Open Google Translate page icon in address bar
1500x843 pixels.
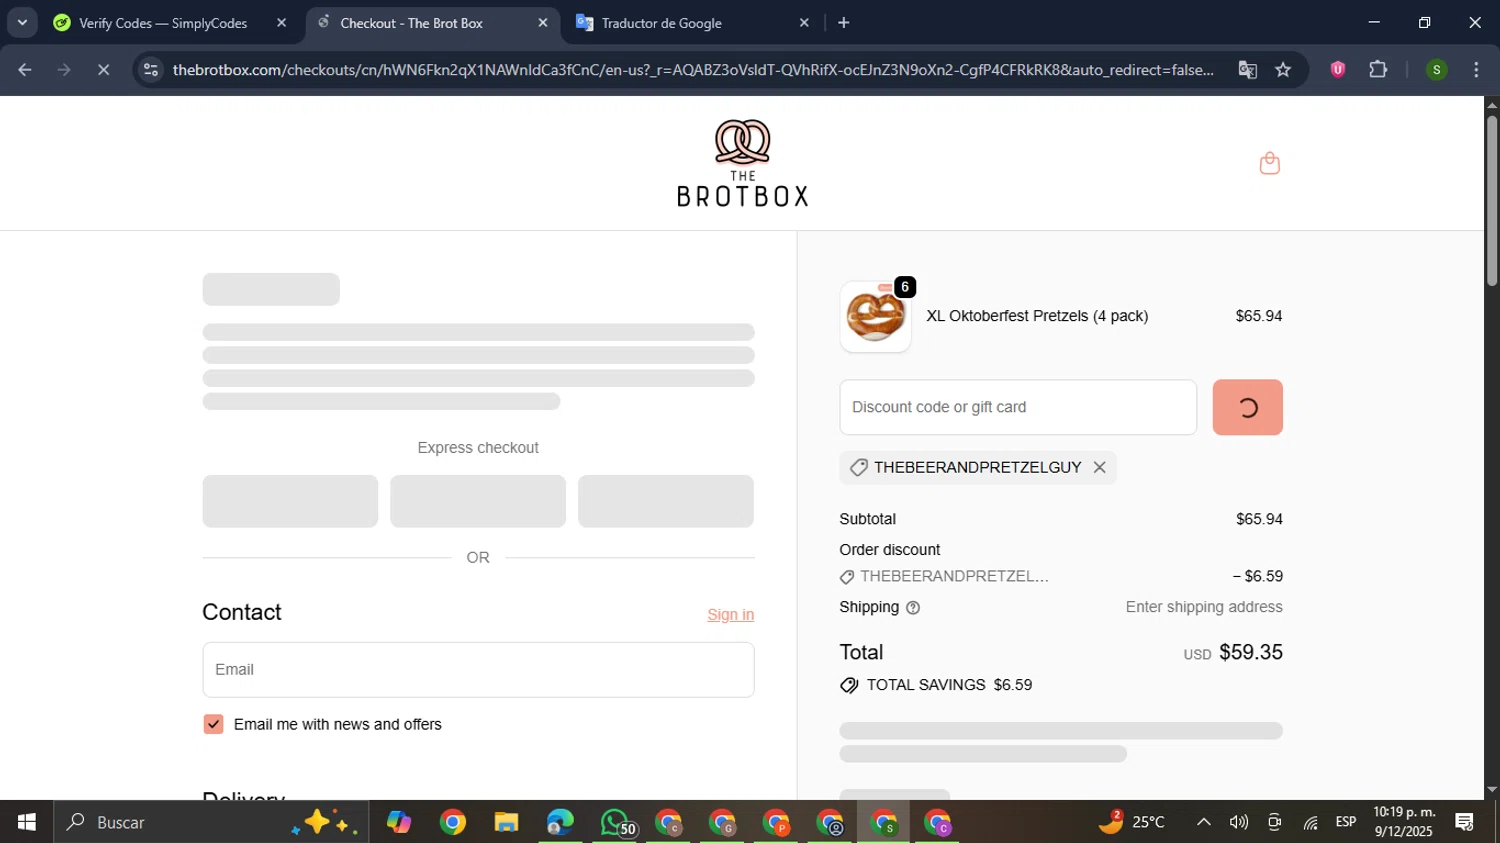tap(1247, 70)
